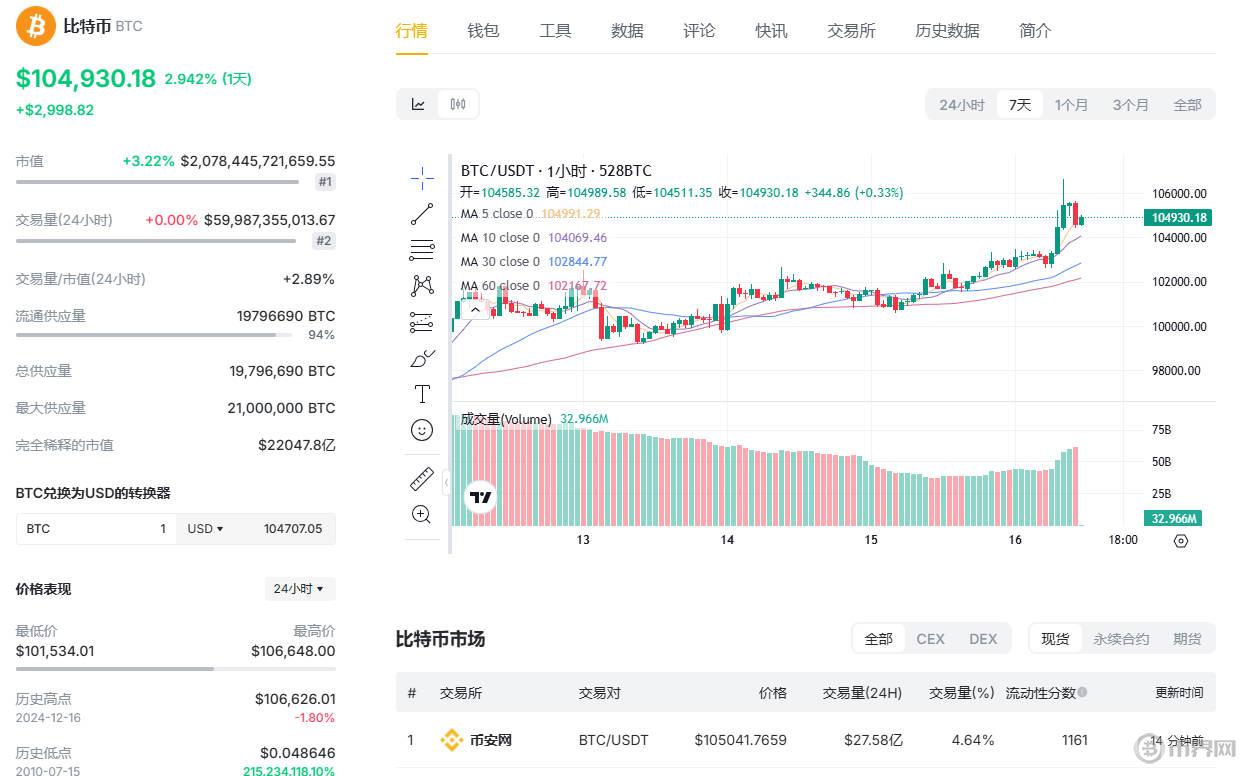The height and width of the screenshot is (776, 1247).
Task: Switch to the 历史数据 tab
Action: pyautogui.click(x=947, y=31)
